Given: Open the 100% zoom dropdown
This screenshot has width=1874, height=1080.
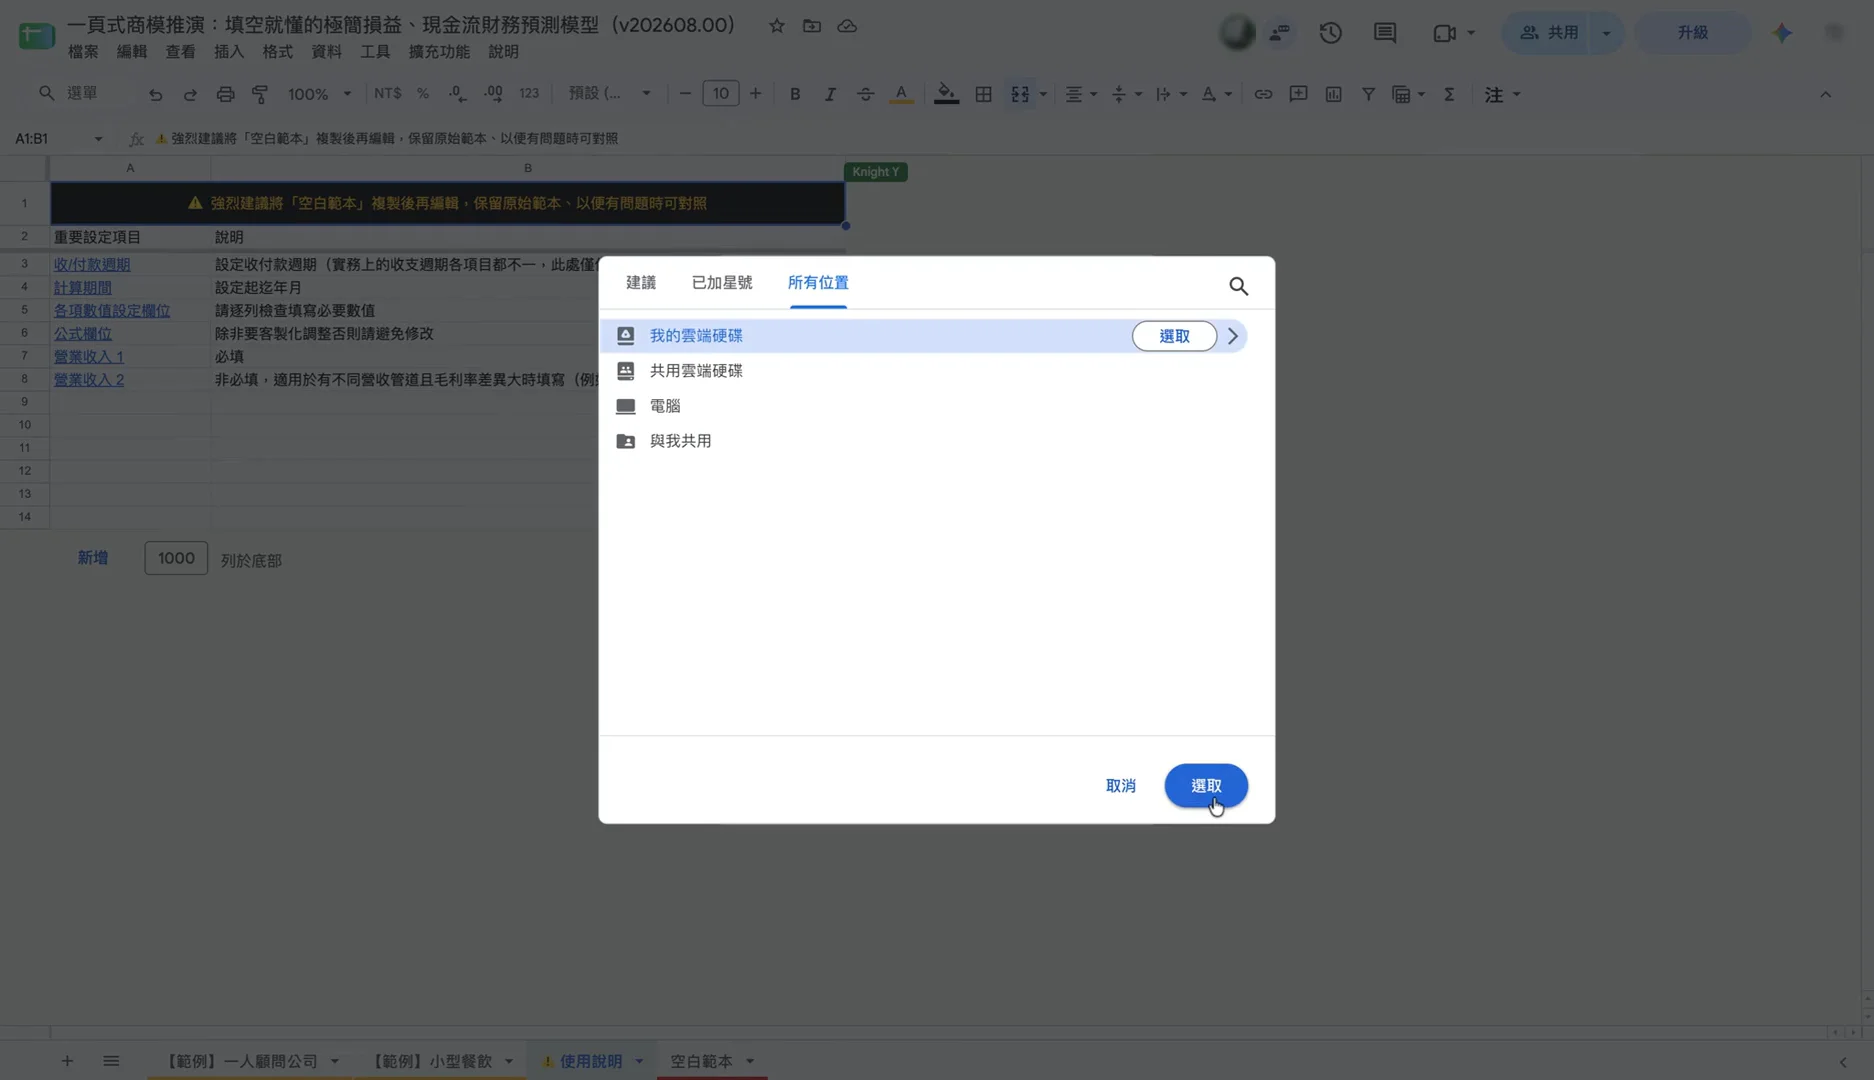Looking at the screenshot, I should [319, 94].
